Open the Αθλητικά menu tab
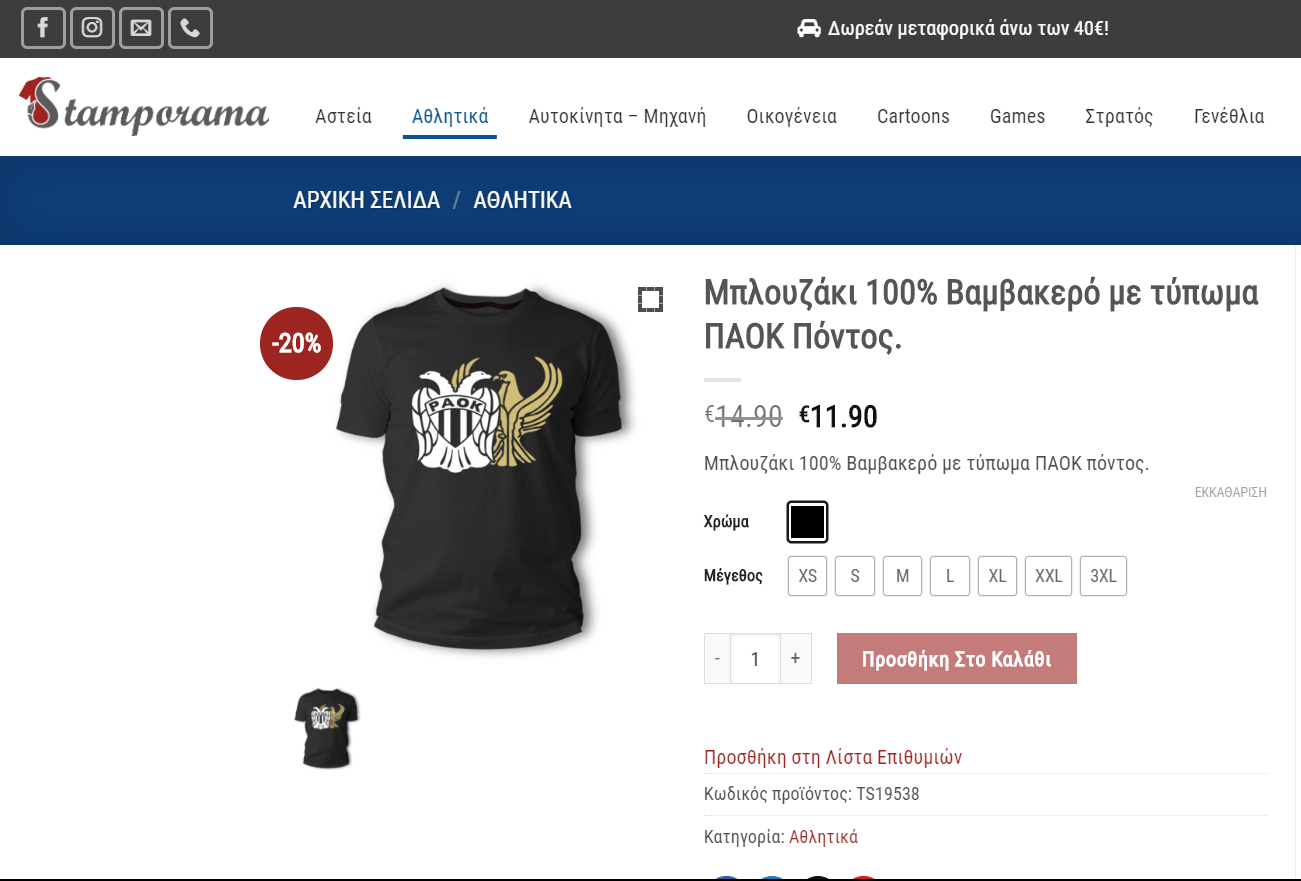The height and width of the screenshot is (881, 1301). click(x=450, y=116)
